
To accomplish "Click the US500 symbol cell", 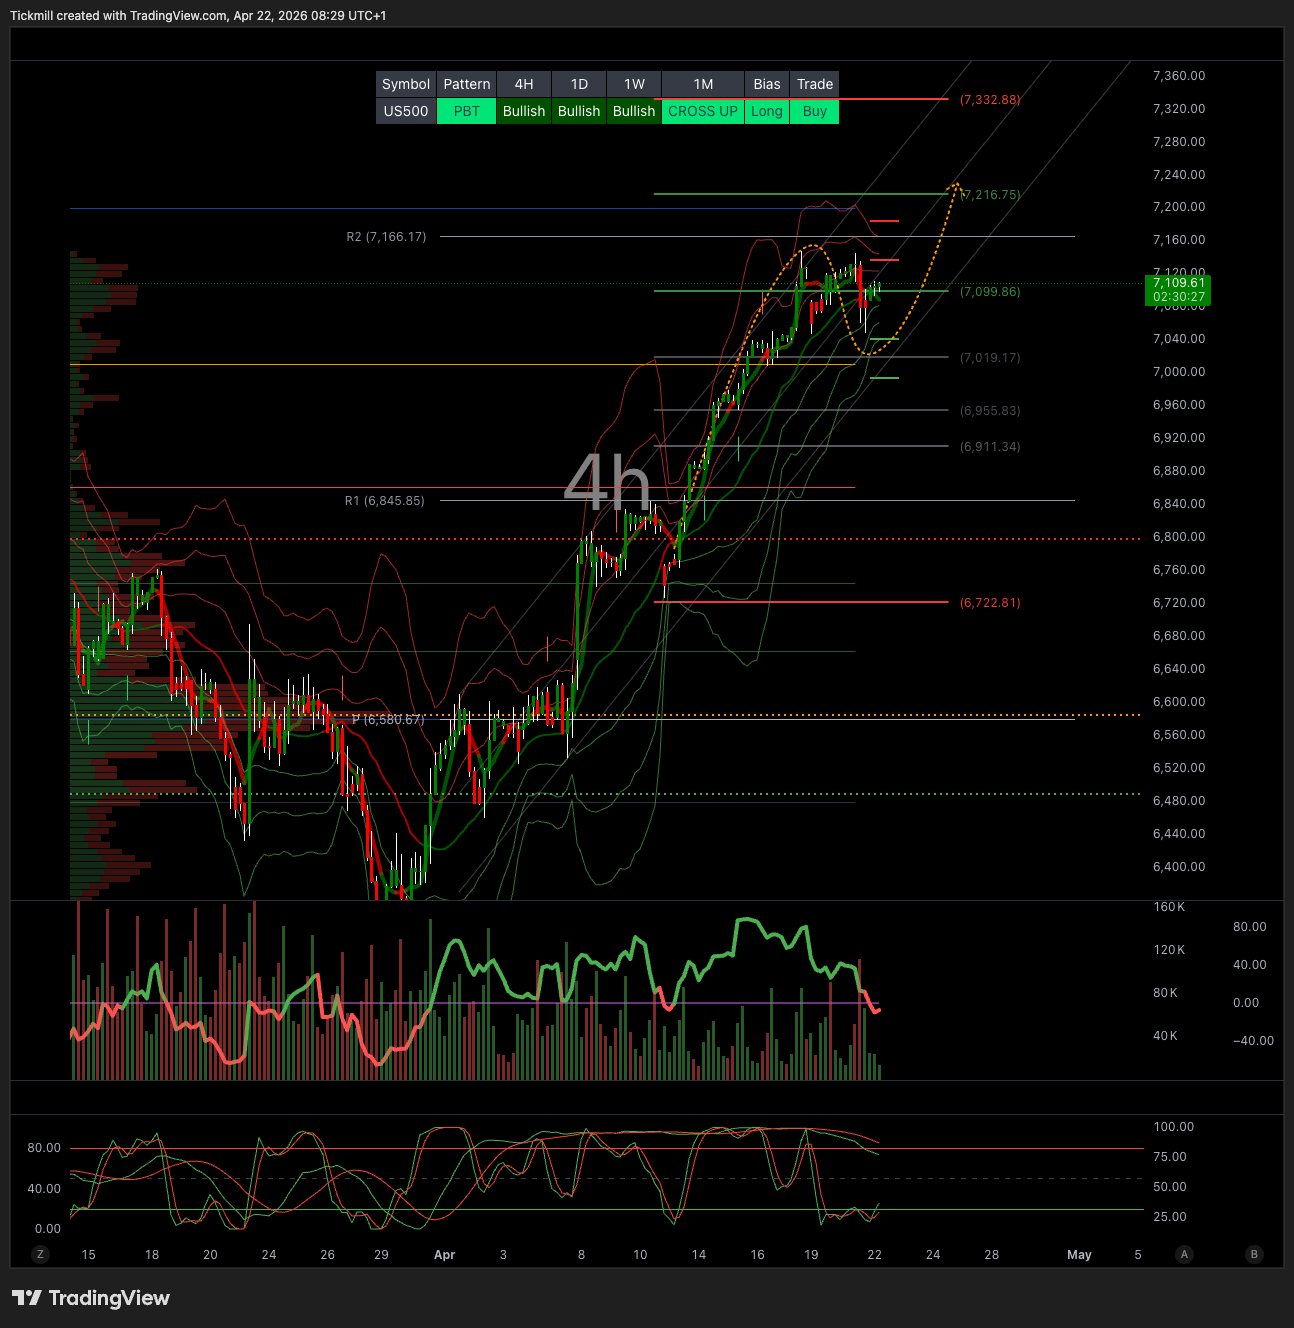I will pyautogui.click(x=406, y=111).
